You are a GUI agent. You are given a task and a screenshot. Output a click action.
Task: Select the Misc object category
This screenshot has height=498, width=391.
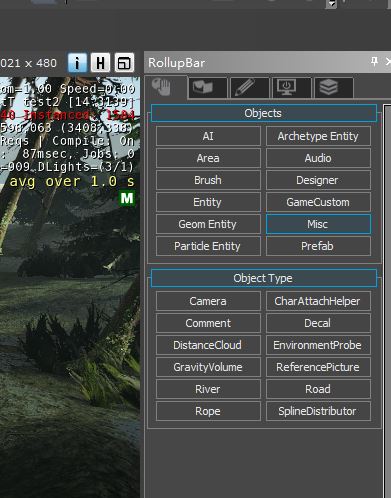(x=318, y=224)
